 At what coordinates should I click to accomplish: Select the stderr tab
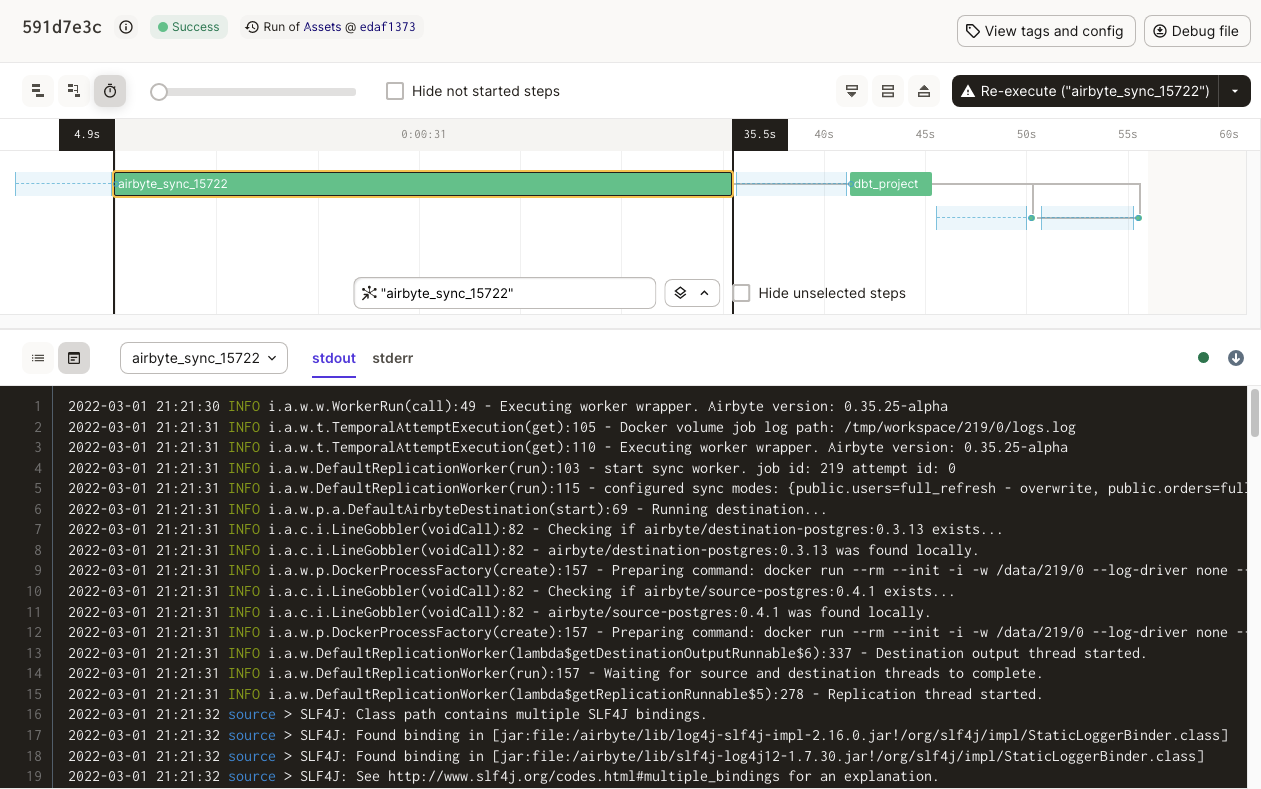[393, 358]
